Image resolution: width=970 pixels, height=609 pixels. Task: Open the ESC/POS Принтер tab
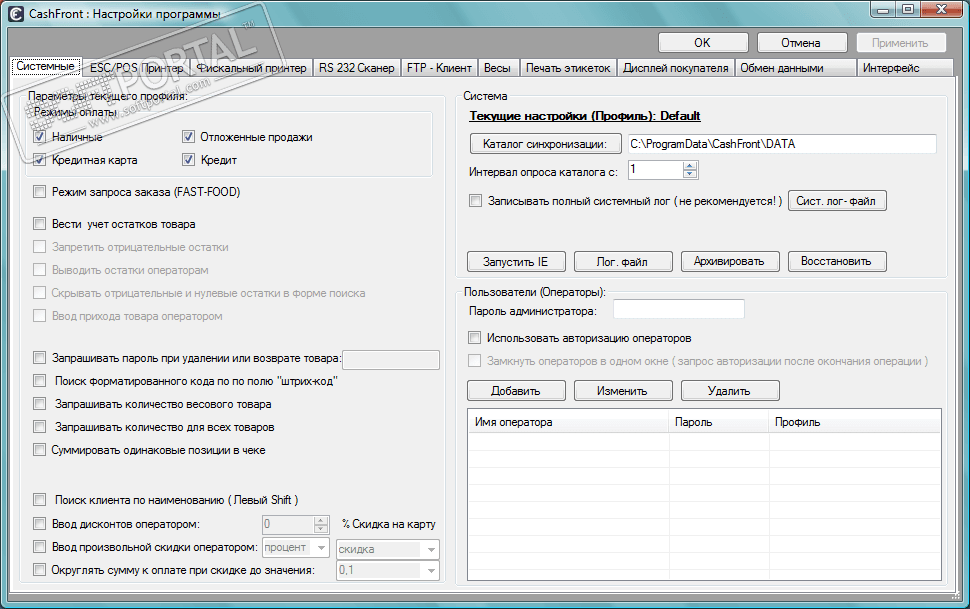[136, 68]
